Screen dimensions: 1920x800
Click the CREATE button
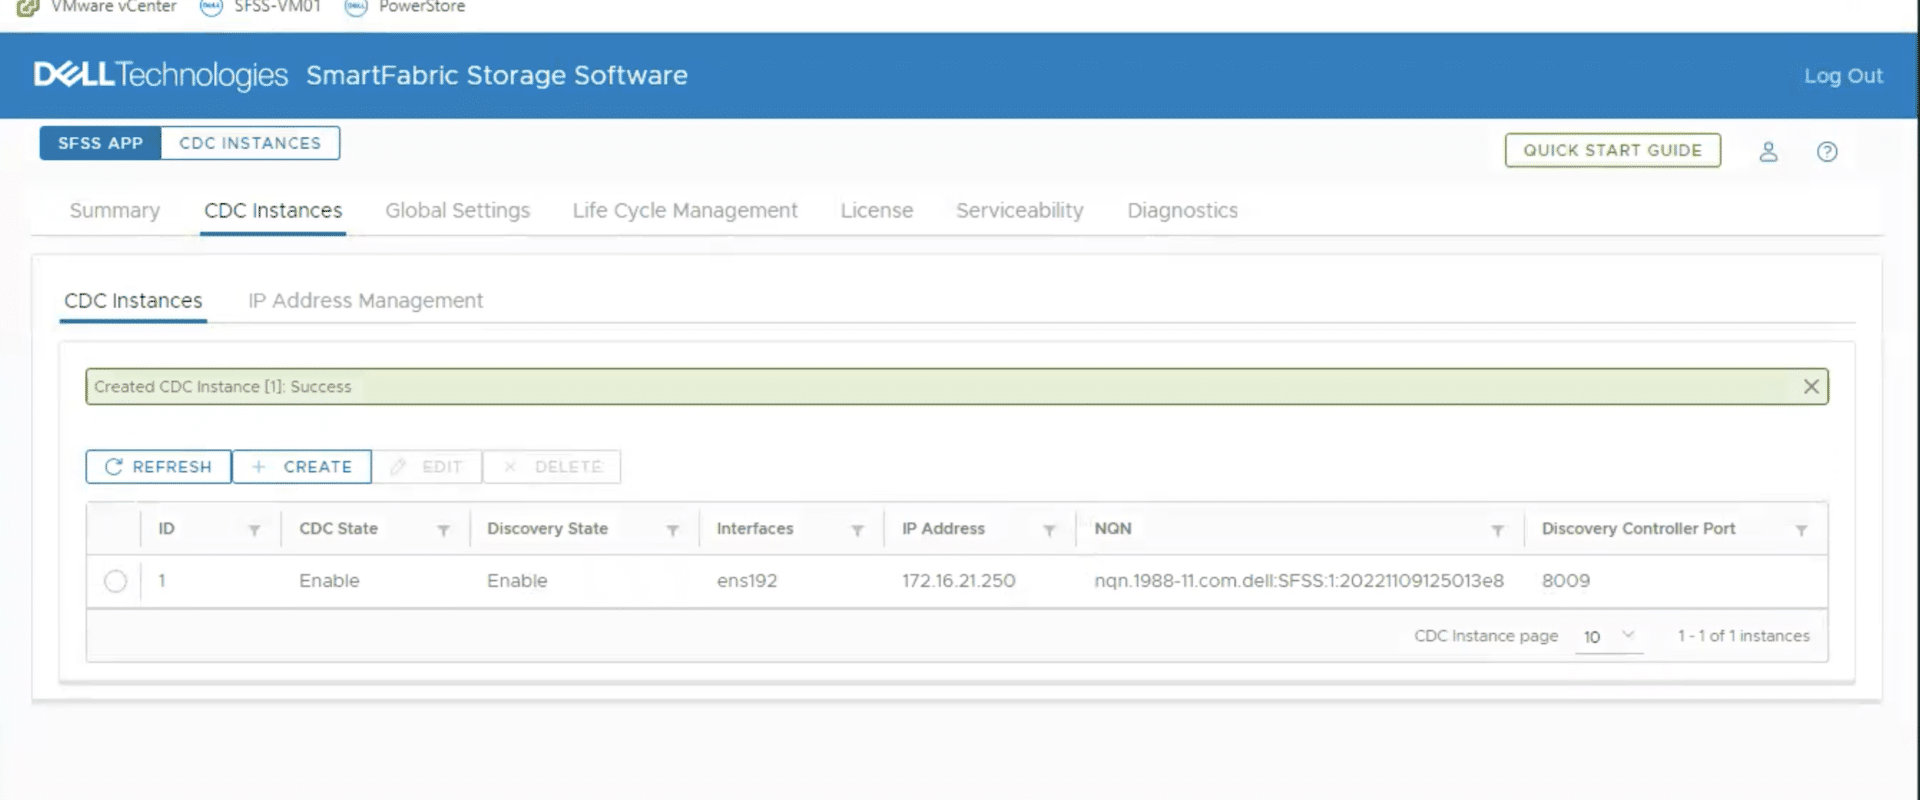pyautogui.click(x=302, y=467)
